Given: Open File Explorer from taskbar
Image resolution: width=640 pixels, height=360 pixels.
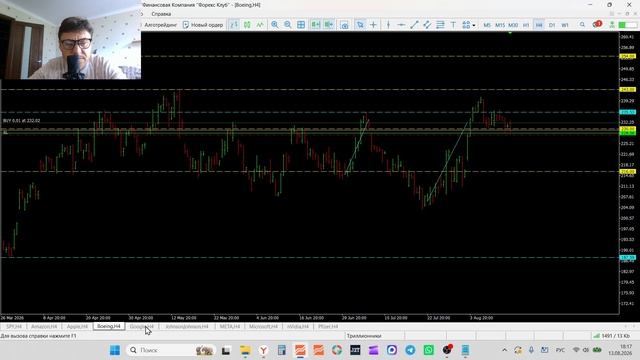Looking at the screenshot, I should 245,350.
